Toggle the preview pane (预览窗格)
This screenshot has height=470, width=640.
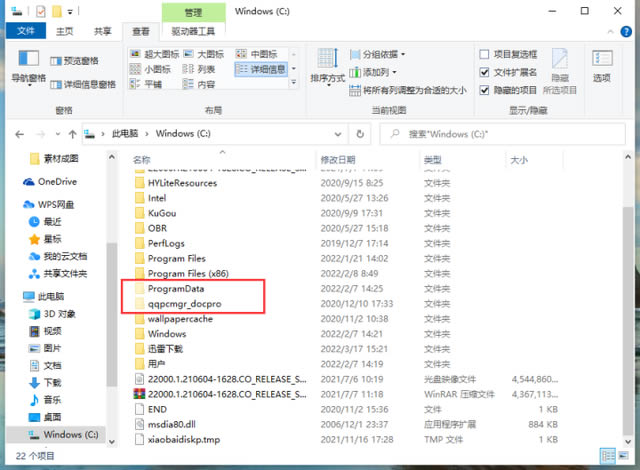click(x=74, y=61)
